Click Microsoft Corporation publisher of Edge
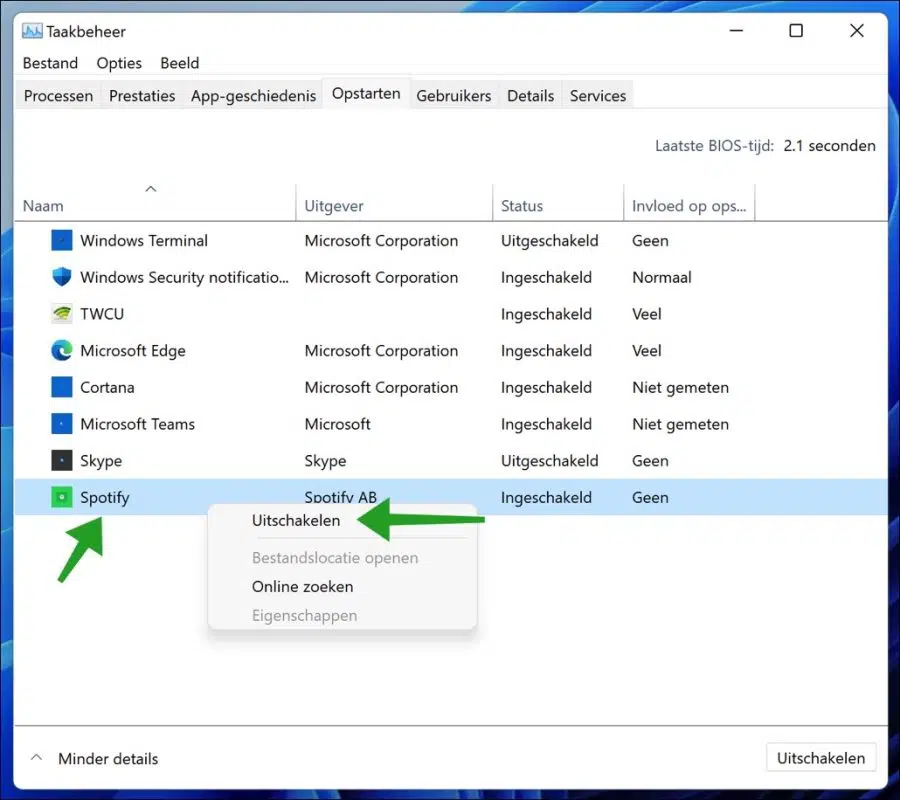The width and height of the screenshot is (900, 800). pyautogui.click(x=381, y=351)
